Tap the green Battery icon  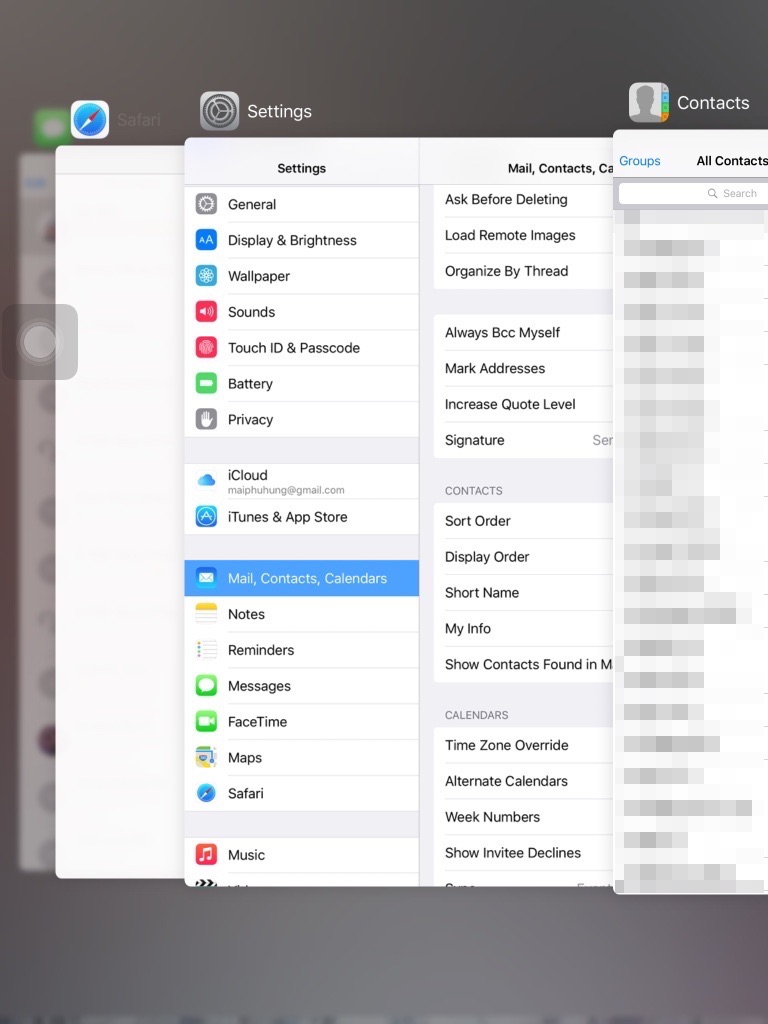tap(207, 384)
